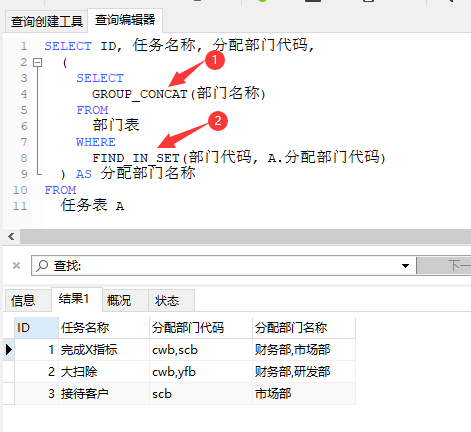This screenshot has height=432, width=471.
Task: Select the 查询编辑器 tab
Action: [125, 20]
